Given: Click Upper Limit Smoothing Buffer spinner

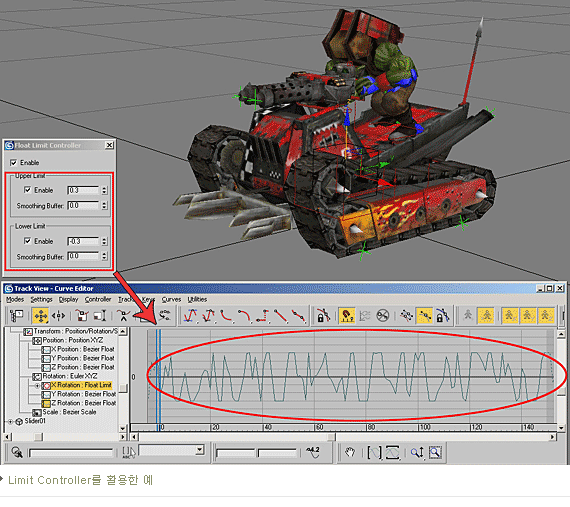Looking at the screenshot, I should click(x=105, y=206).
